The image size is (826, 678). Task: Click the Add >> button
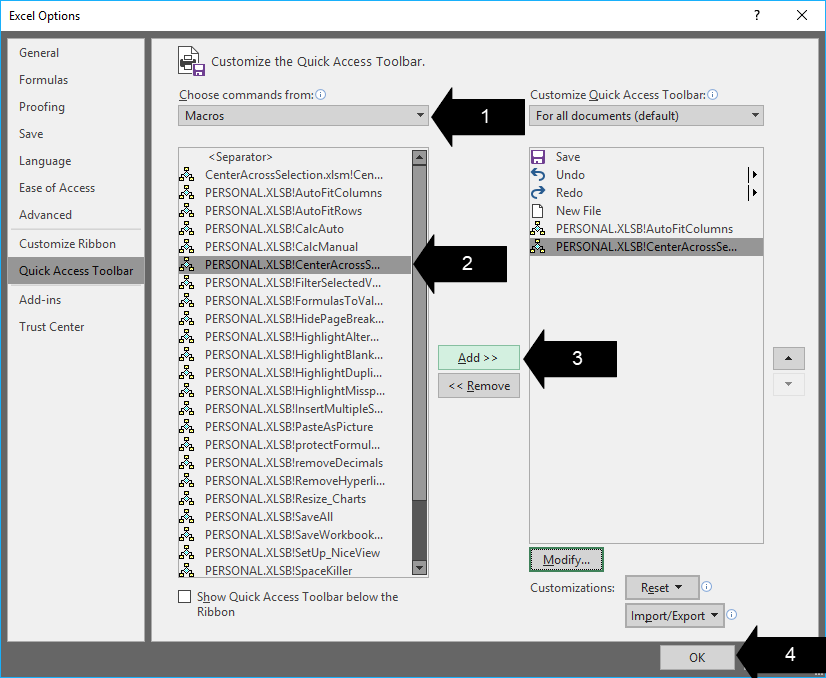[479, 358]
